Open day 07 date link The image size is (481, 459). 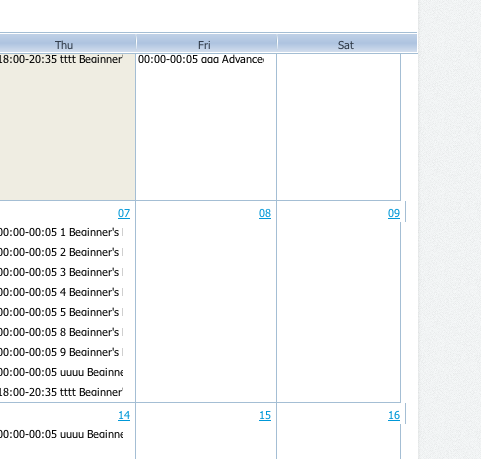pos(124,213)
